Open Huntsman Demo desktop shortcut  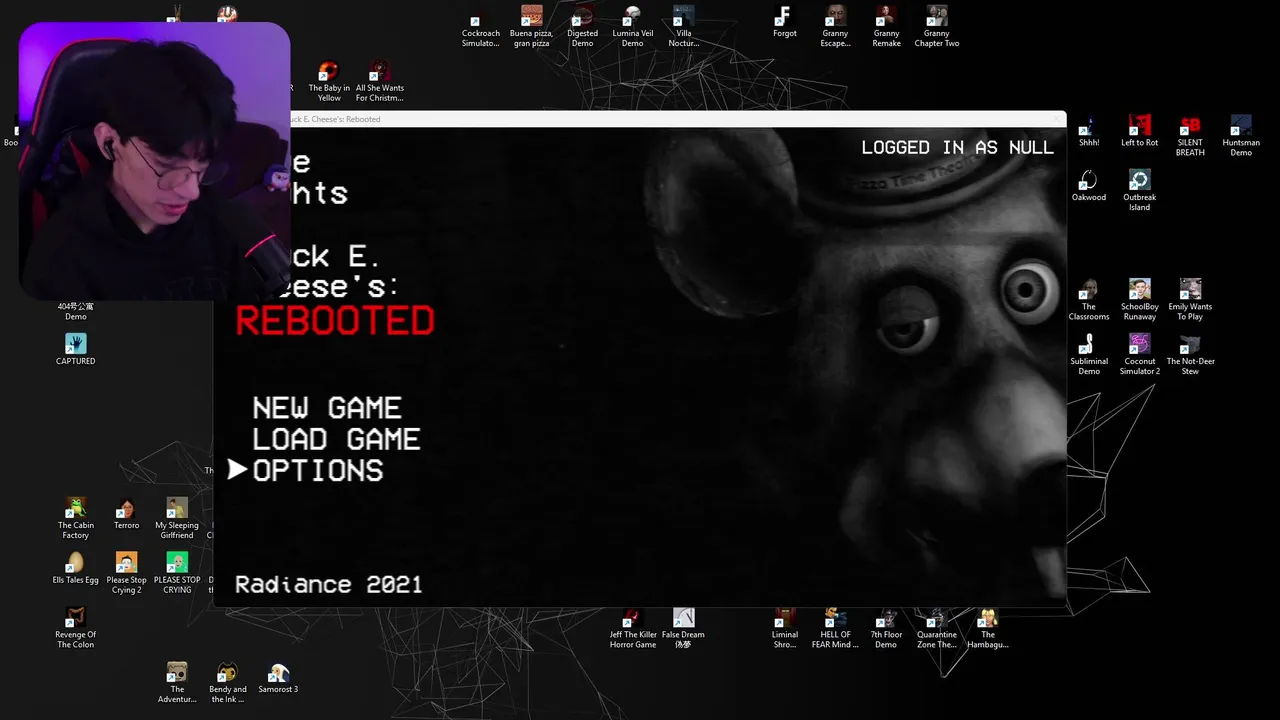point(1241,137)
